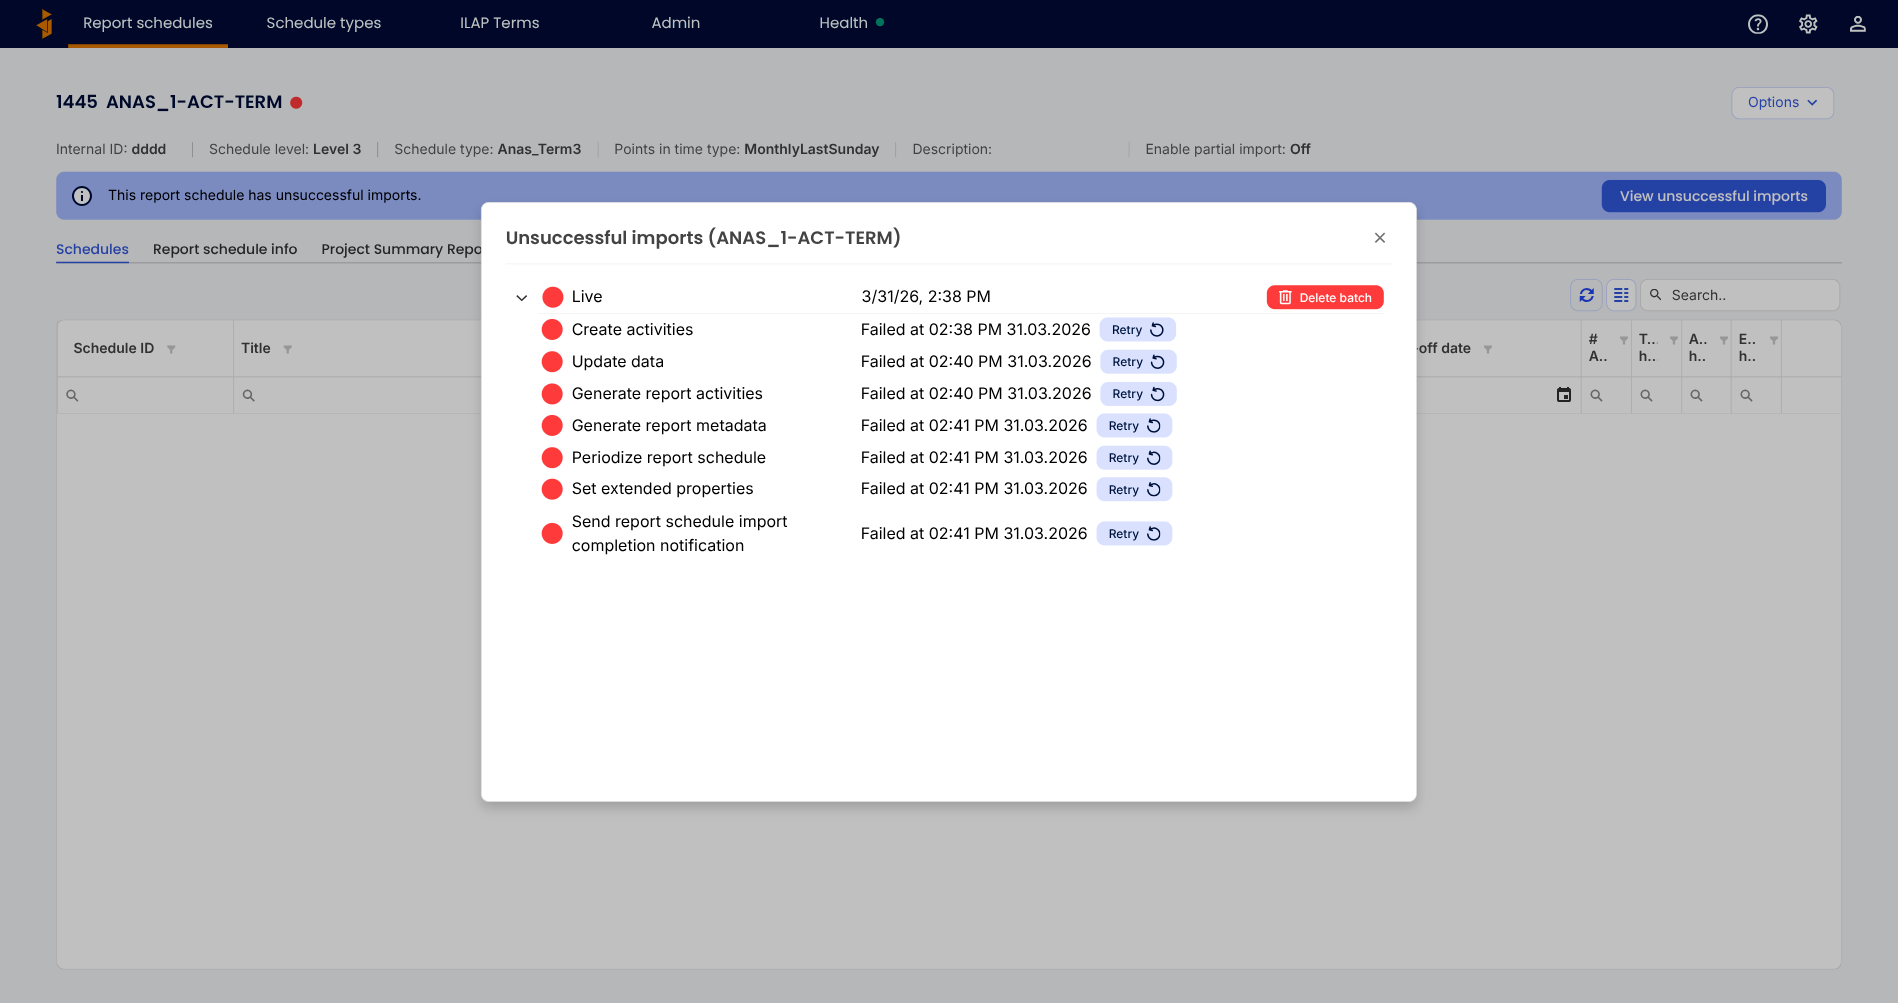Image resolution: width=1898 pixels, height=1003 pixels.
Task: Select the text "Failed at 02:38 PM 31.03.2026"
Action: [x=976, y=330]
